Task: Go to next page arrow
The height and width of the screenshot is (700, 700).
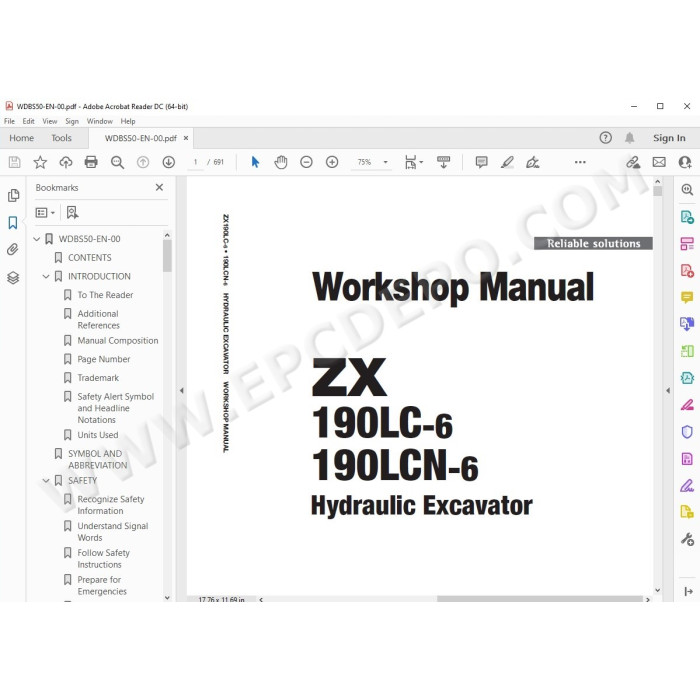Action: point(168,162)
